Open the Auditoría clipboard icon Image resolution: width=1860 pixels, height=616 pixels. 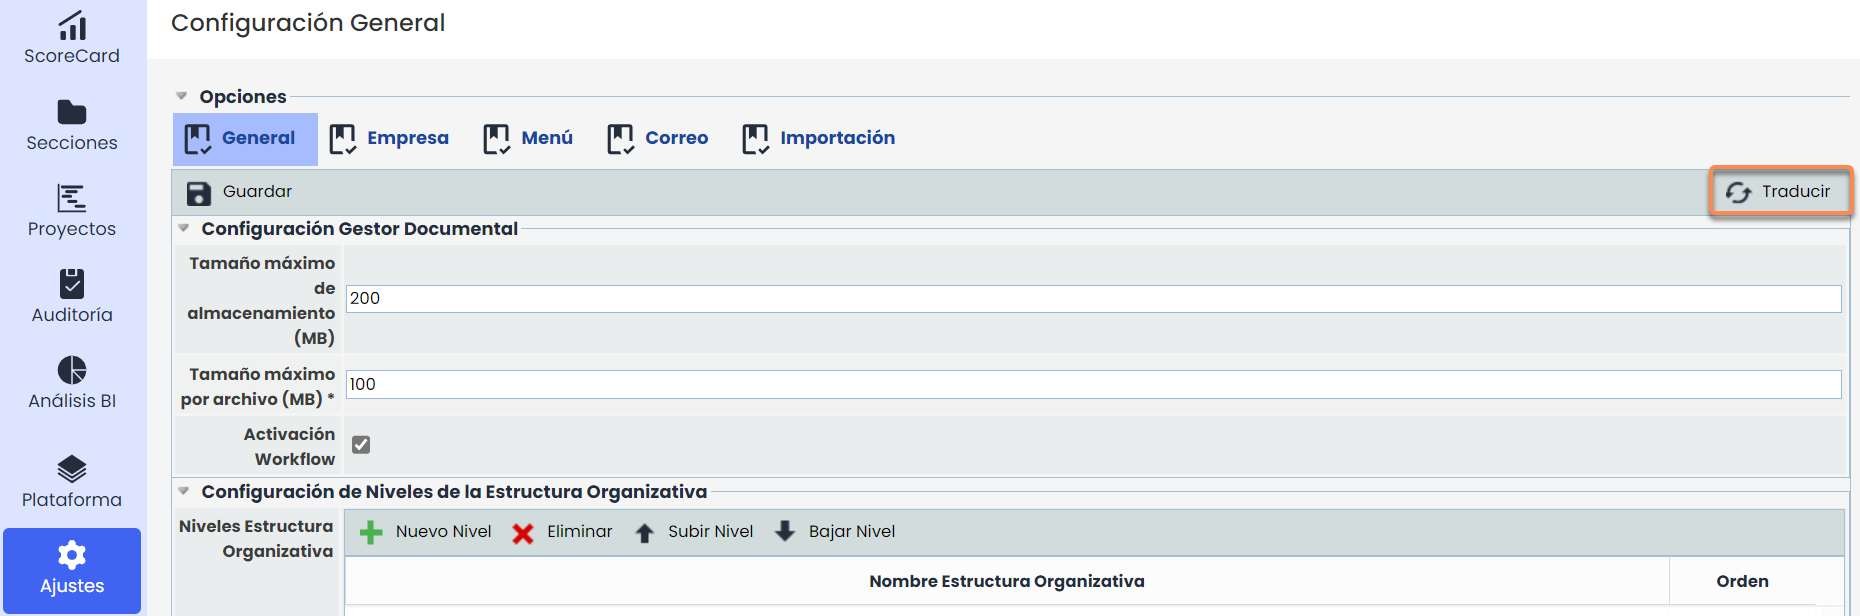click(72, 284)
